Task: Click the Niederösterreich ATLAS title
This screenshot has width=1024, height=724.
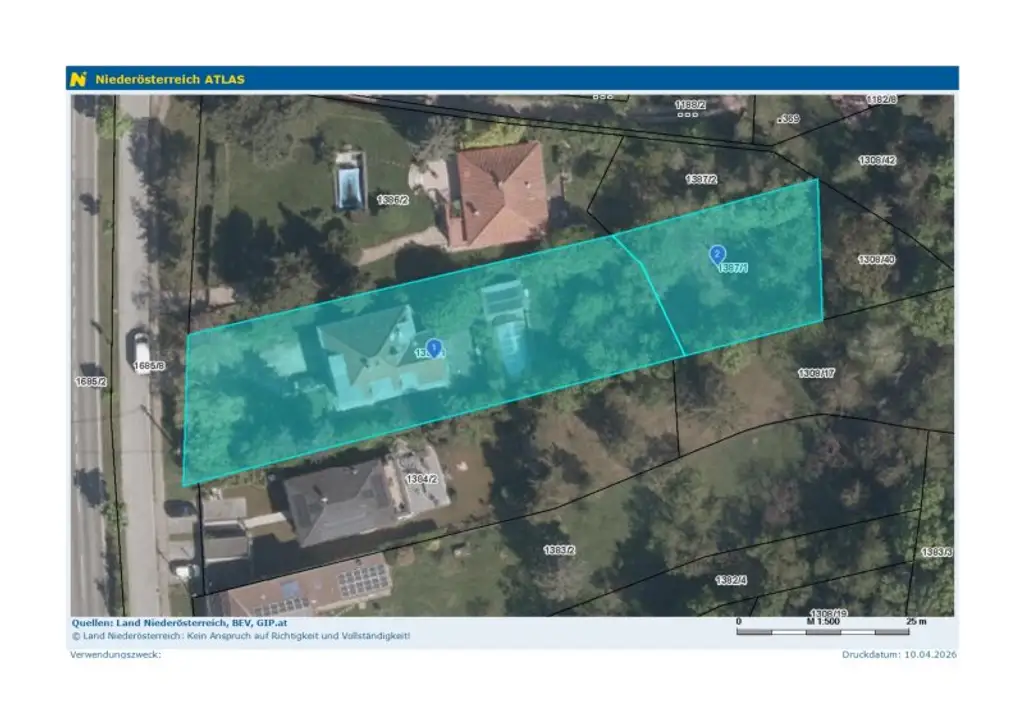Action: pos(169,79)
